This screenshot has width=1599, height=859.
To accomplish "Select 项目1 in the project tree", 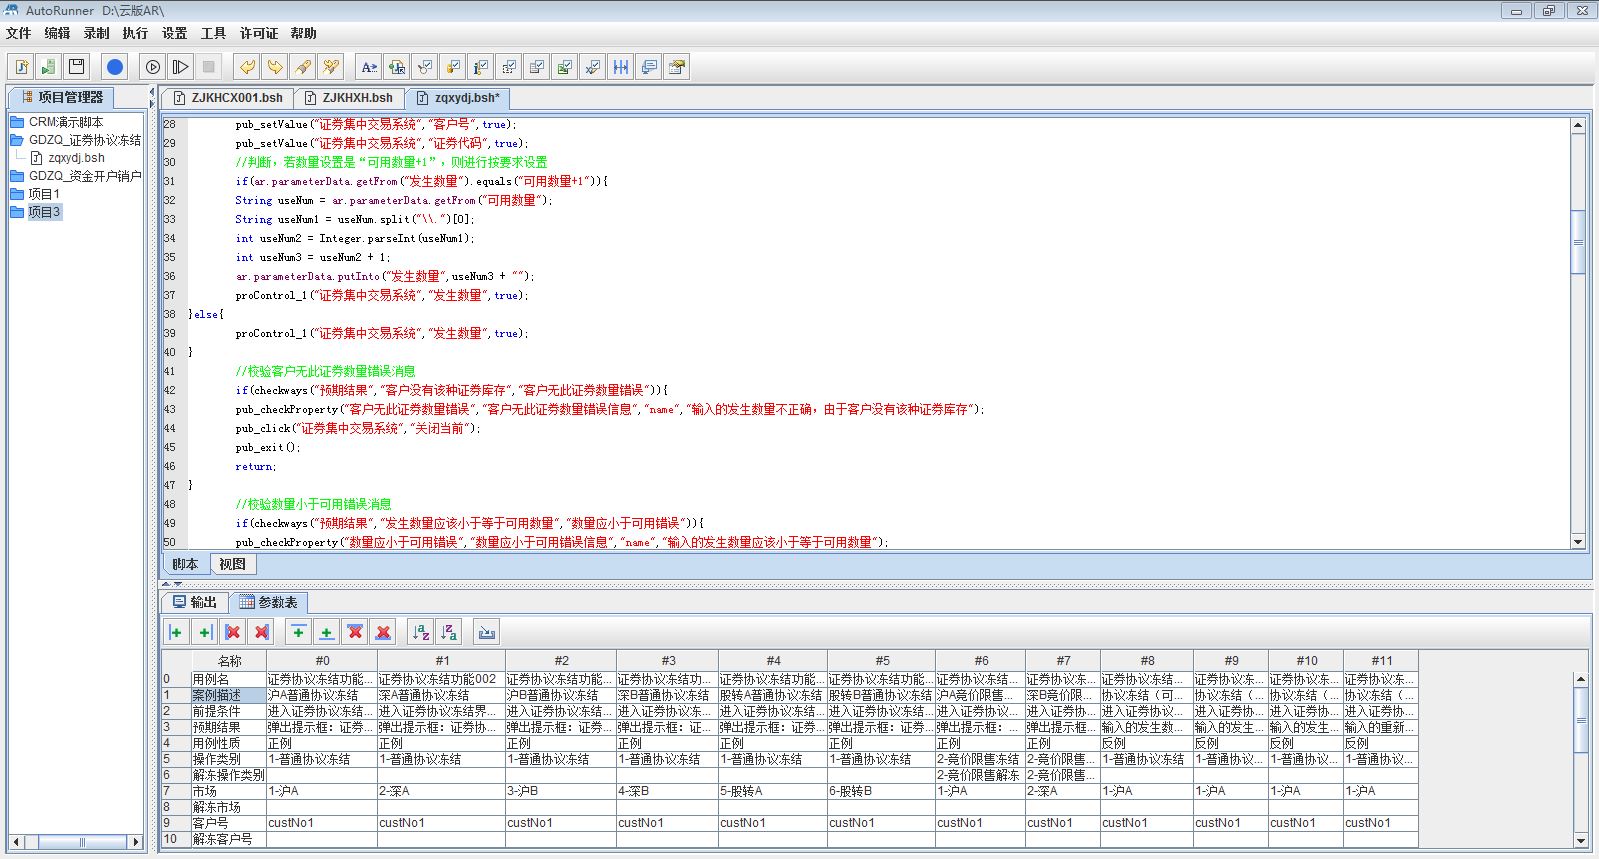I will (x=35, y=194).
